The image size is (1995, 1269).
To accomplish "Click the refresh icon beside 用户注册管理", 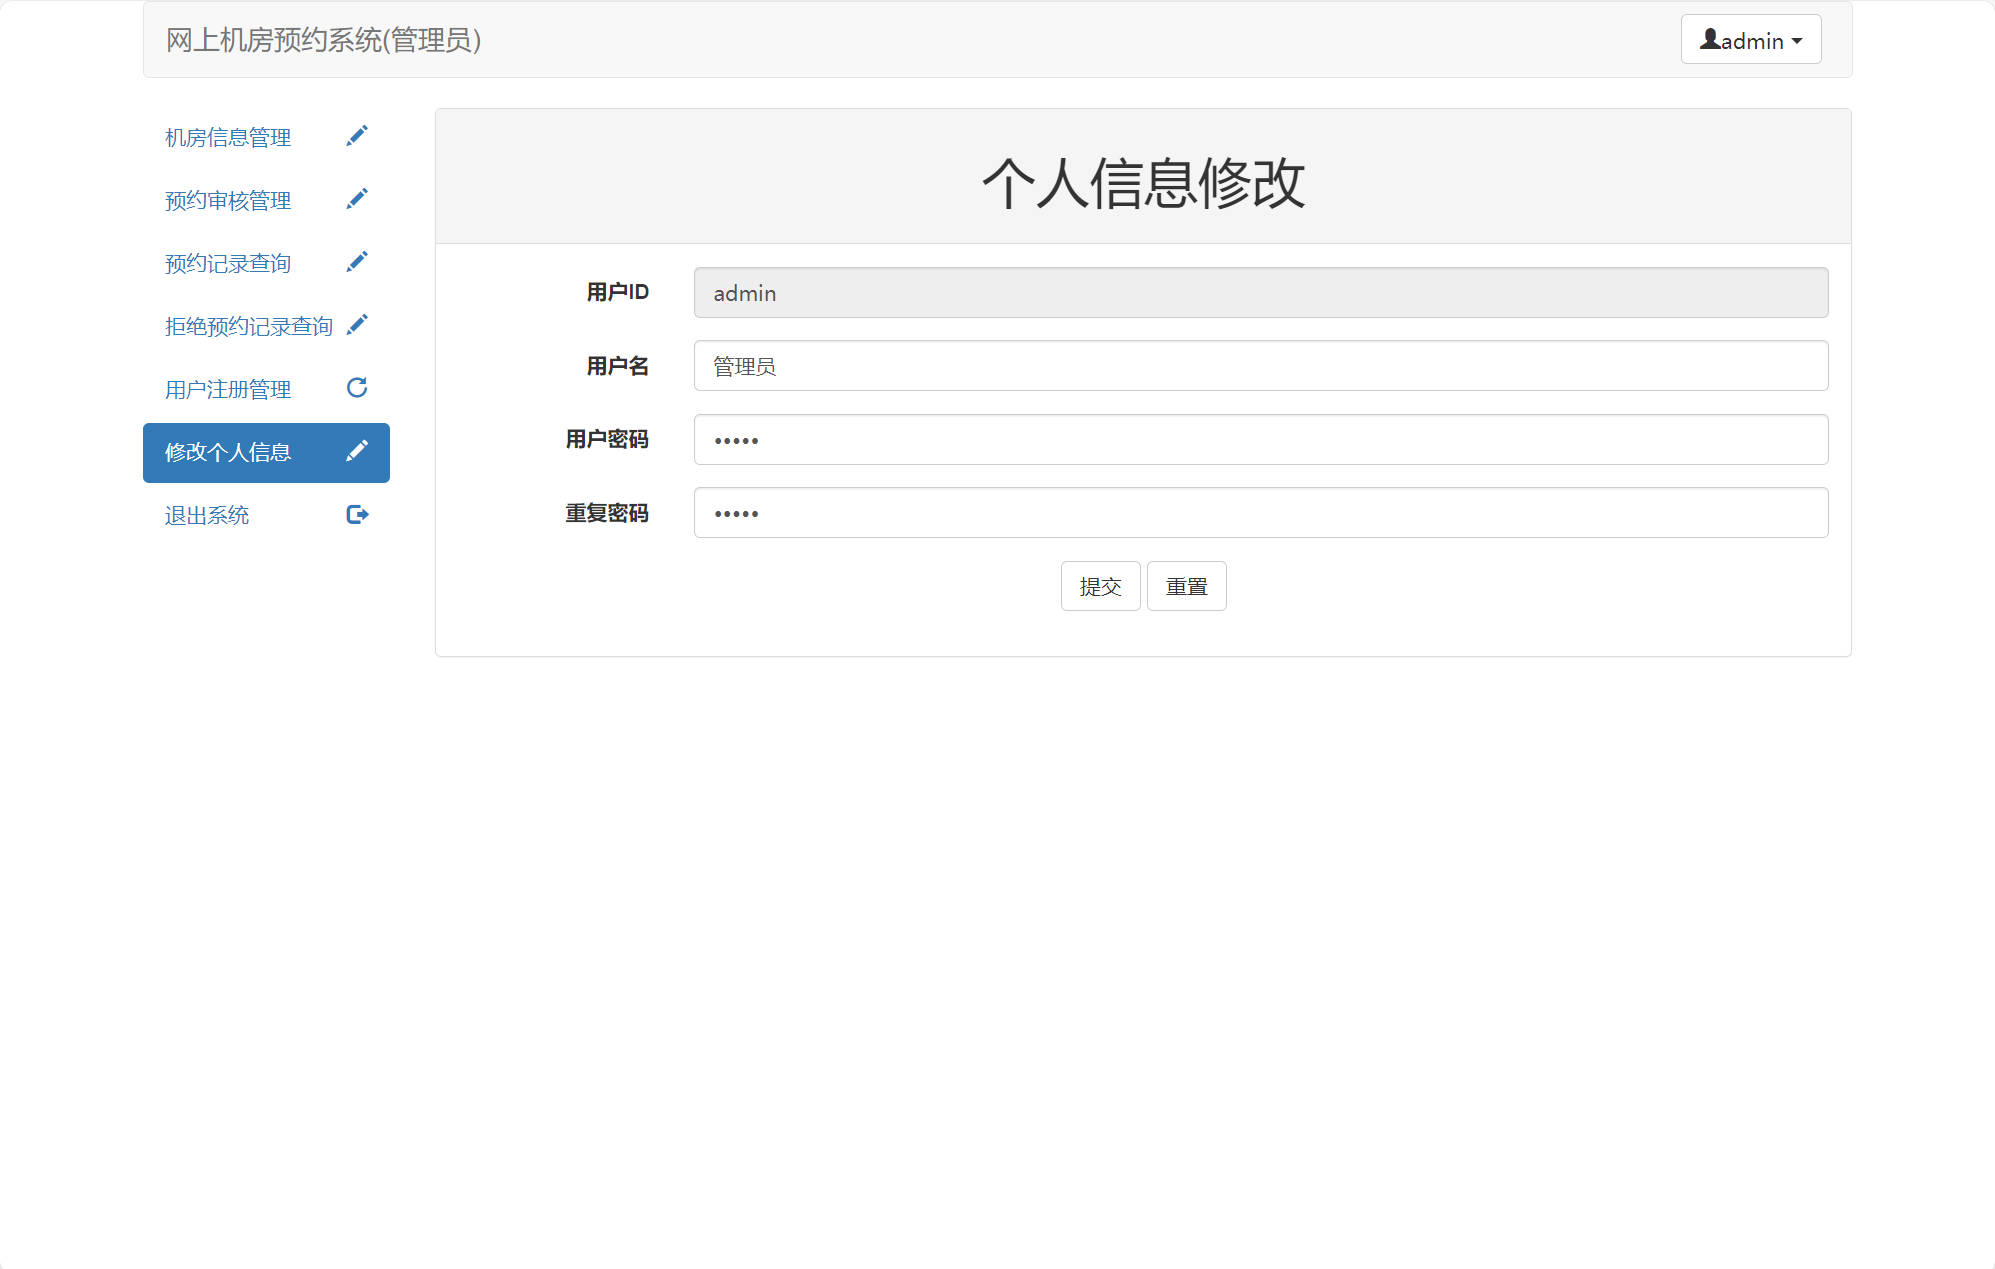I will tap(357, 387).
